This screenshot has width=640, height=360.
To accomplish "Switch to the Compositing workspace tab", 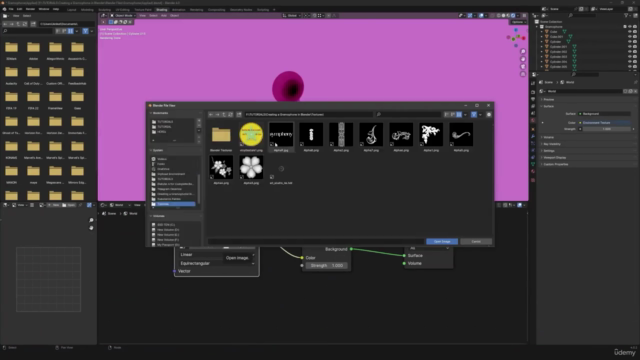I will (216, 9).
